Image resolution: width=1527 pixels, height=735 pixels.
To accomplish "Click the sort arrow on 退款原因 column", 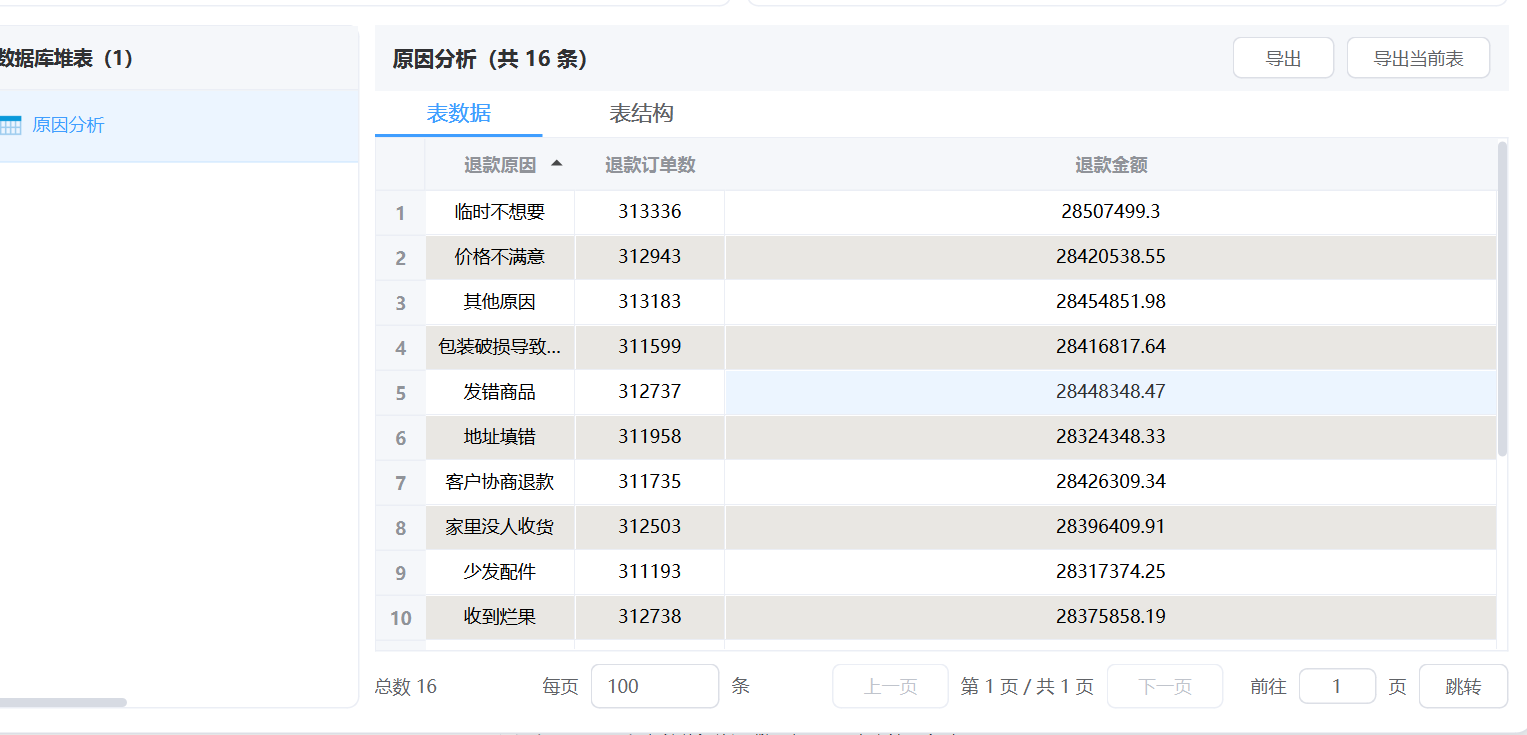I will point(557,164).
